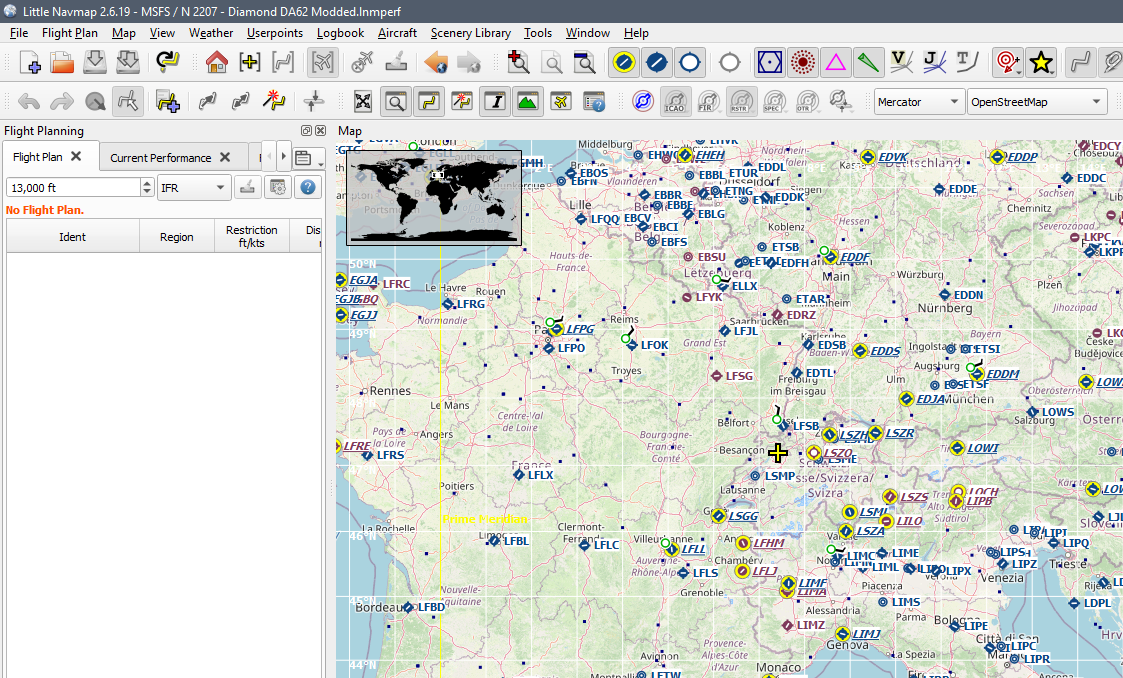Screen dimensions: 1123x678
Task: Open the Mercator projection dropdown
Action: [x=918, y=102]
